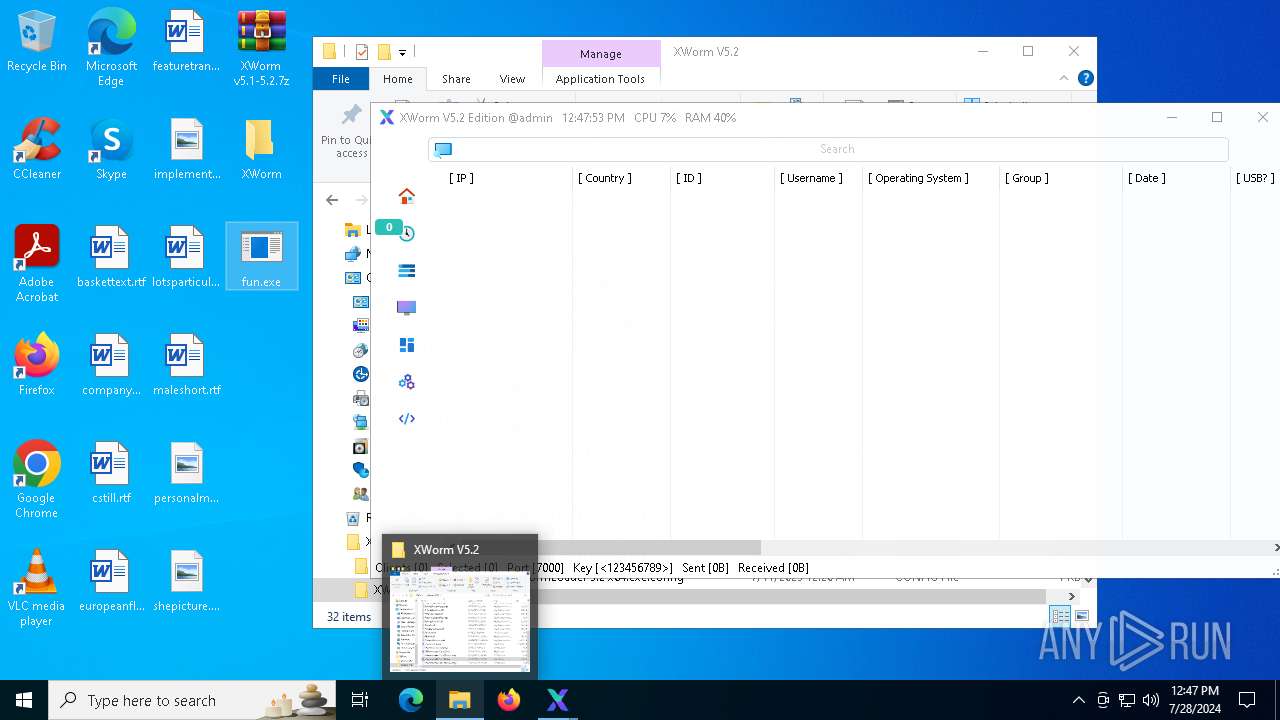Click the Received [0B] status entry
The height and width of the screenshot is (720, 1280).
point(773,568)
